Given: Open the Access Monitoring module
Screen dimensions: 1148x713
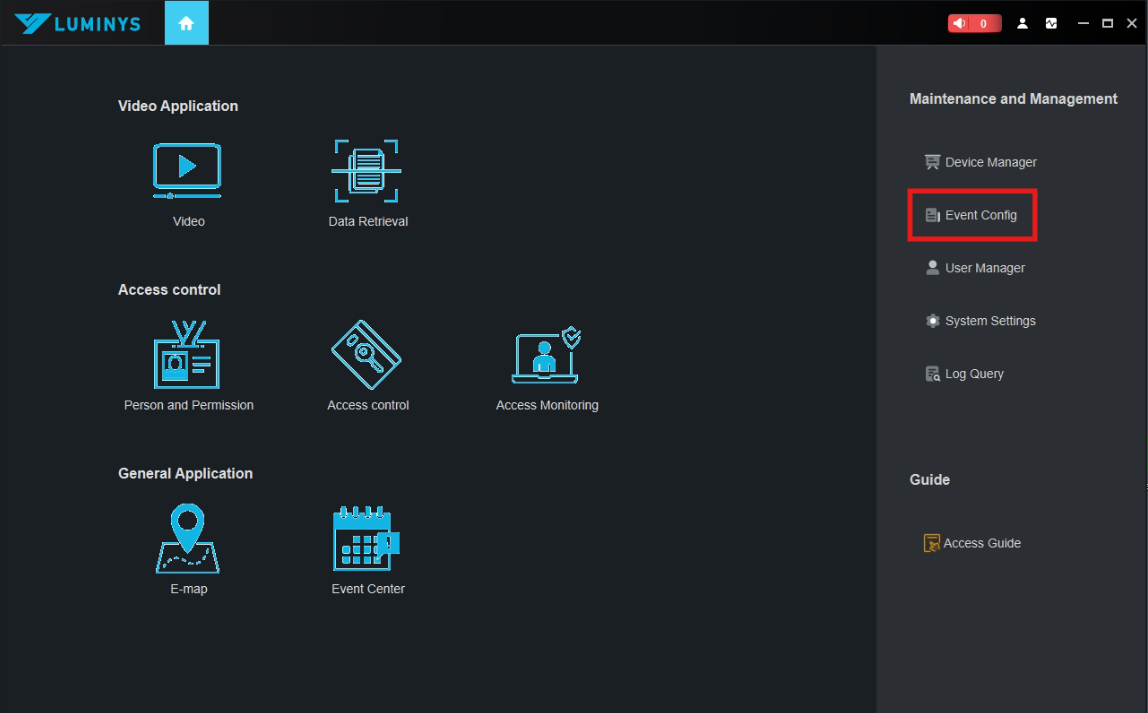Looking at the screenshot, I should click(546, 355).
